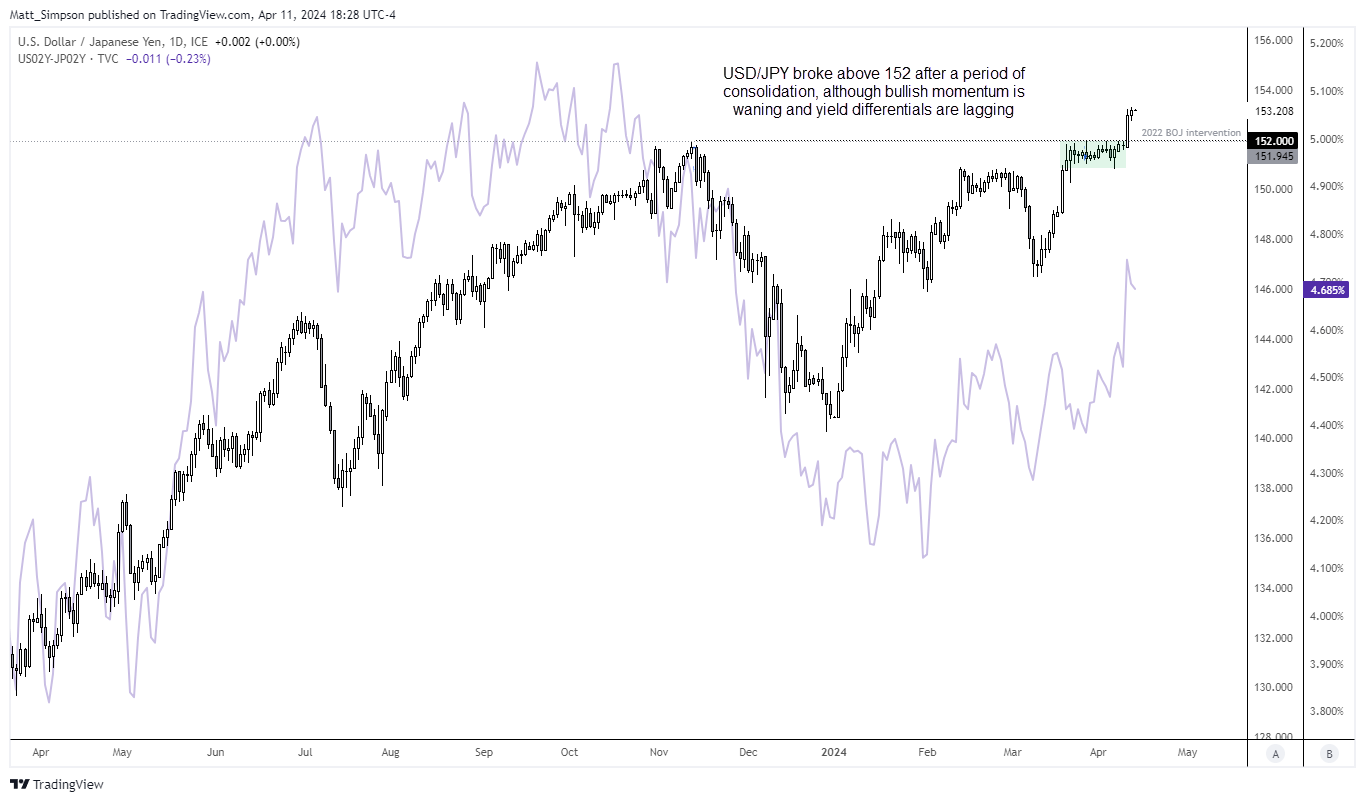Click the 132.000 price axis label
The width and height of the screenshot is (1365, 802).
click(1273, 638)
